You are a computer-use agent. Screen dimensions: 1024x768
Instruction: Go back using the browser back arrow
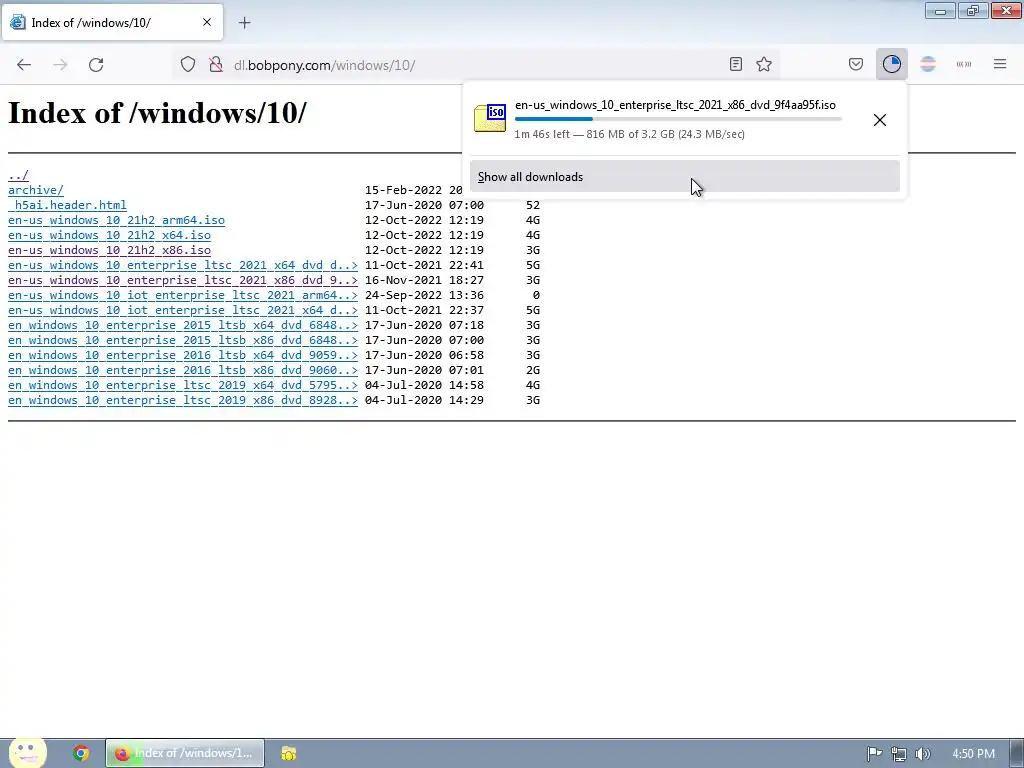(24, 65)
